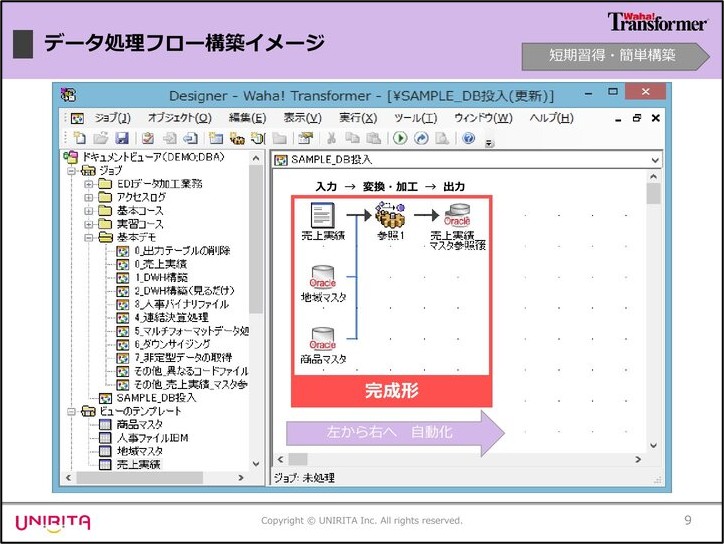The height and width of the screenshot is (544, 724).
Task: Expand the 実習コース folder
Action: [89, 224]
